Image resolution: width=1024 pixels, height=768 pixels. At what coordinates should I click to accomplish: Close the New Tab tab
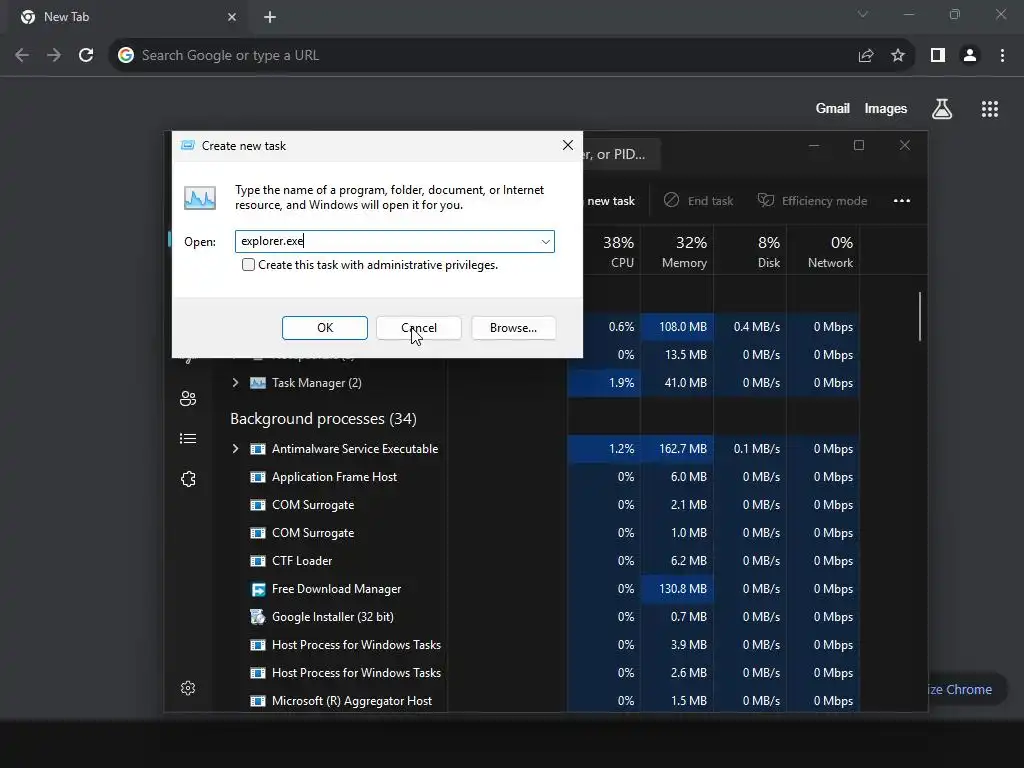(232, 17)
